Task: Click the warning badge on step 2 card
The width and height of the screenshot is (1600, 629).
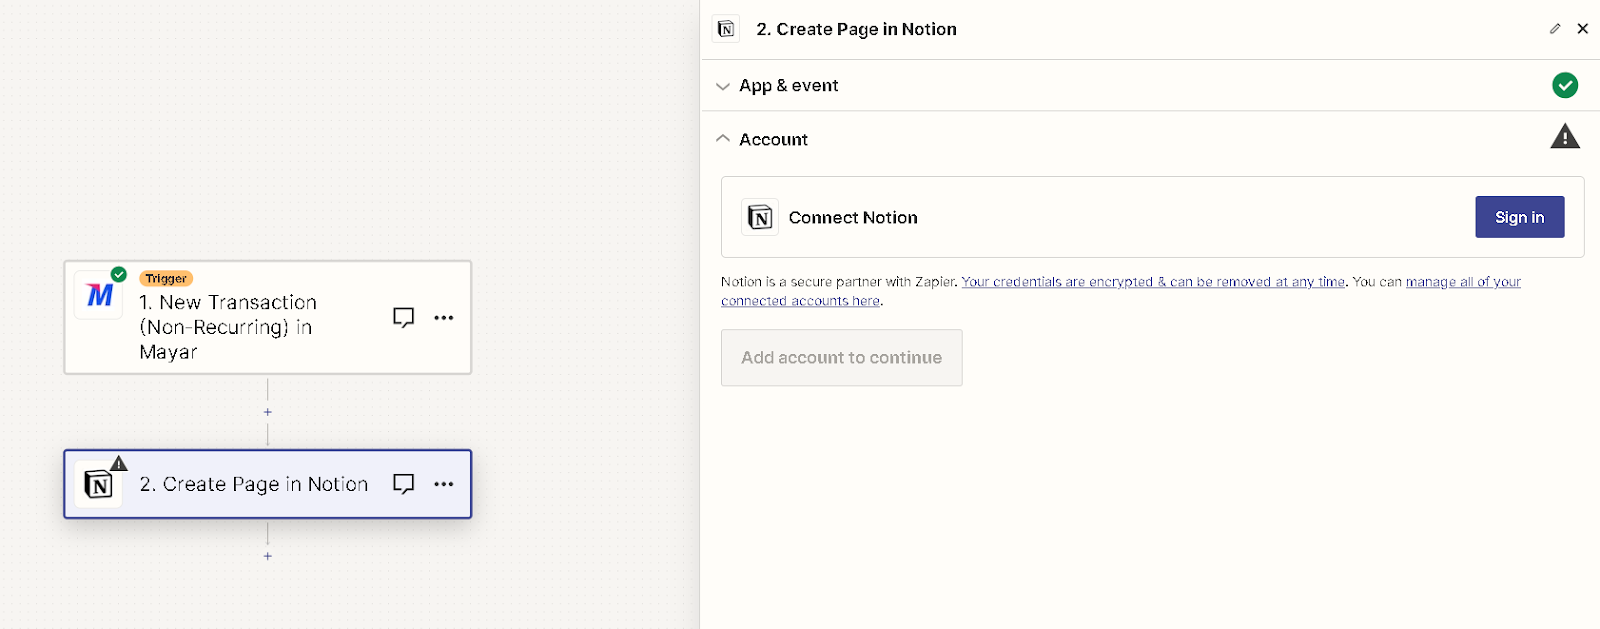Action: 119,463
